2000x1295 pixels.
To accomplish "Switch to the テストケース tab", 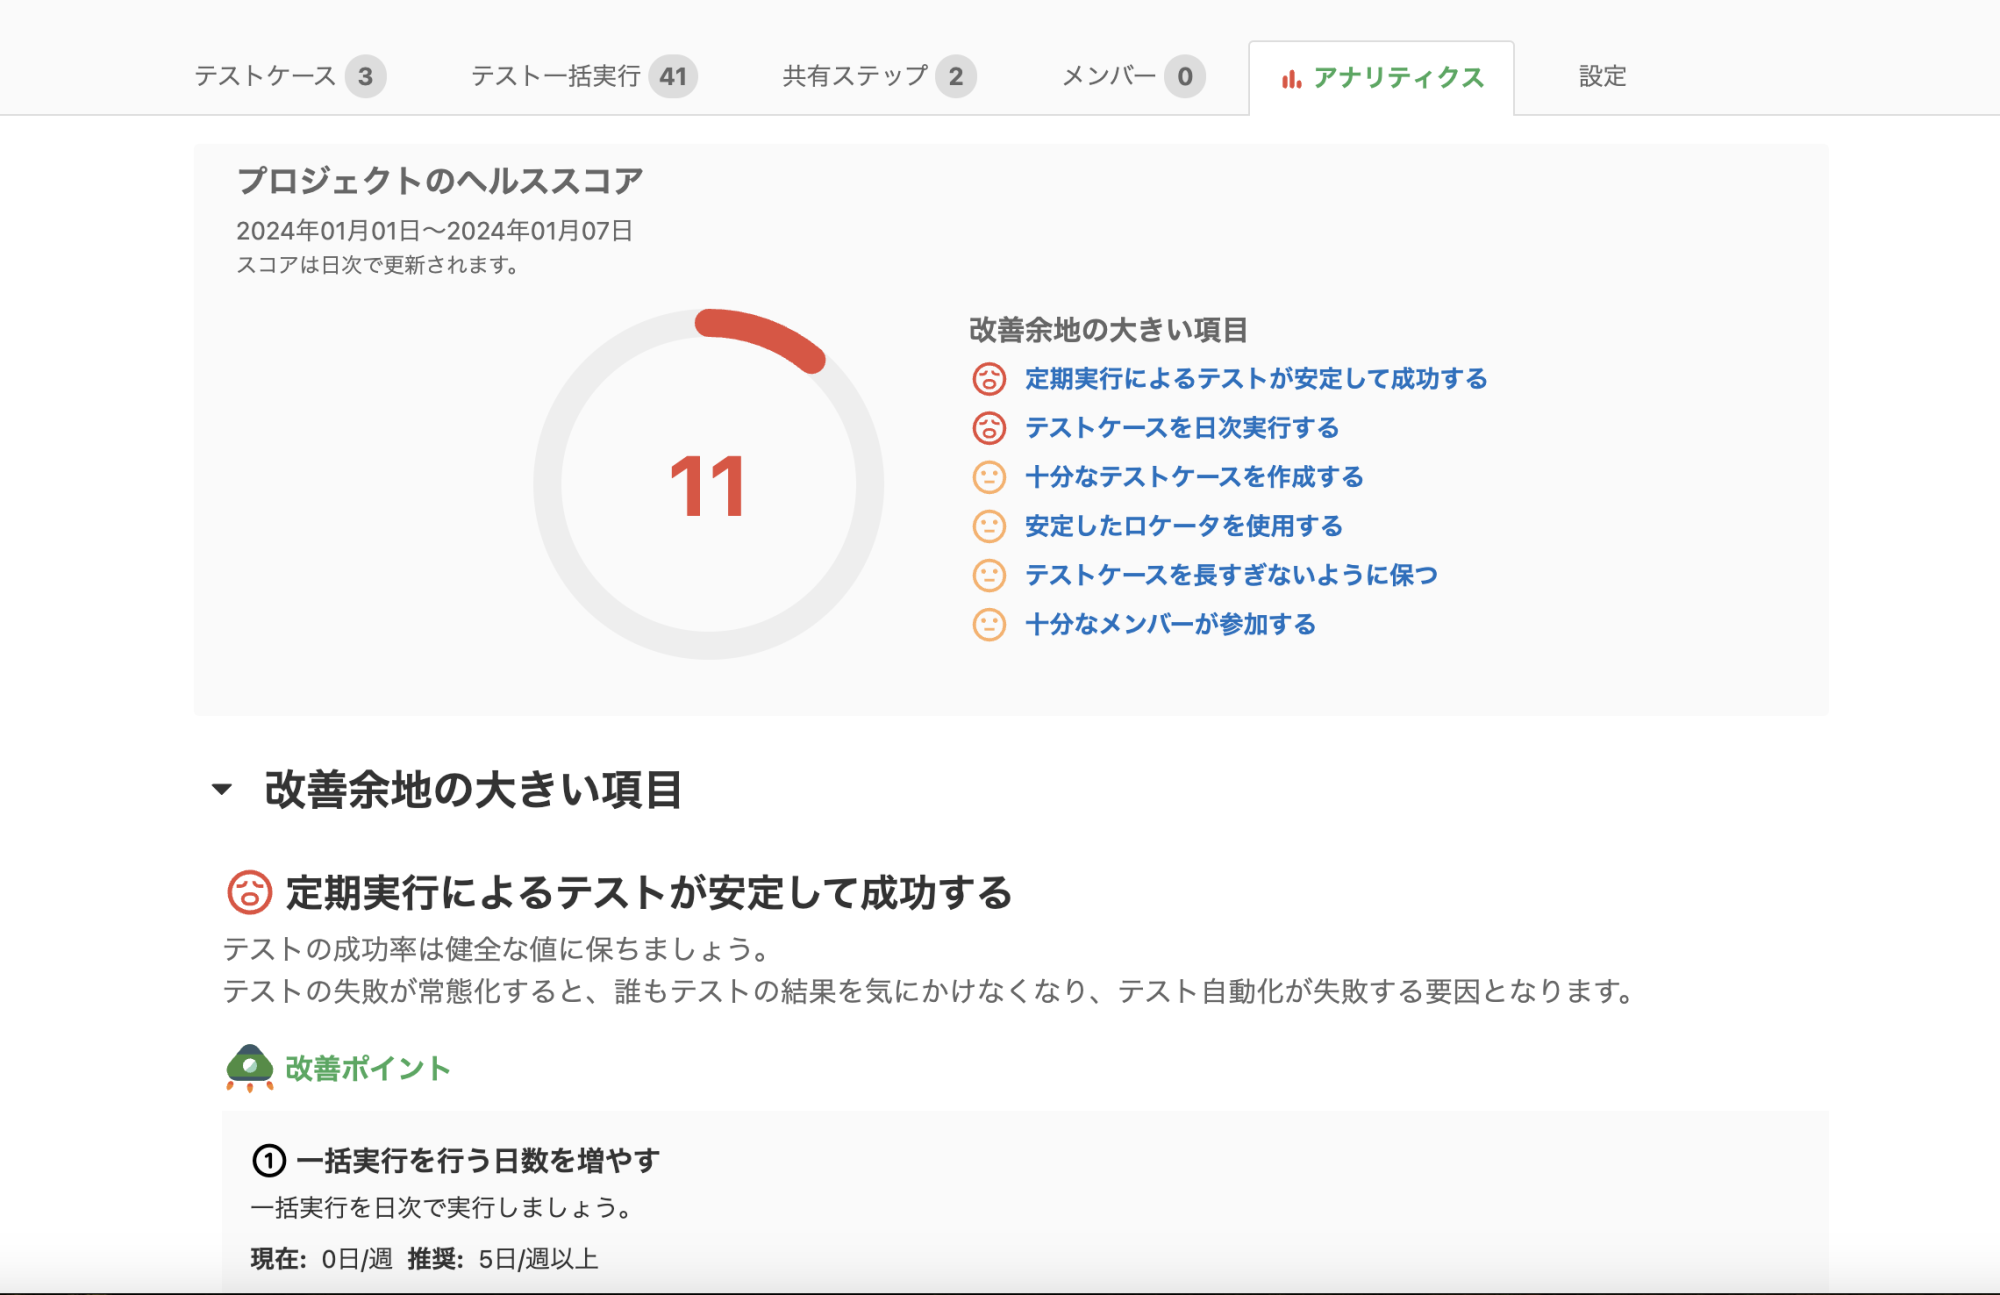I will (289, 76).
